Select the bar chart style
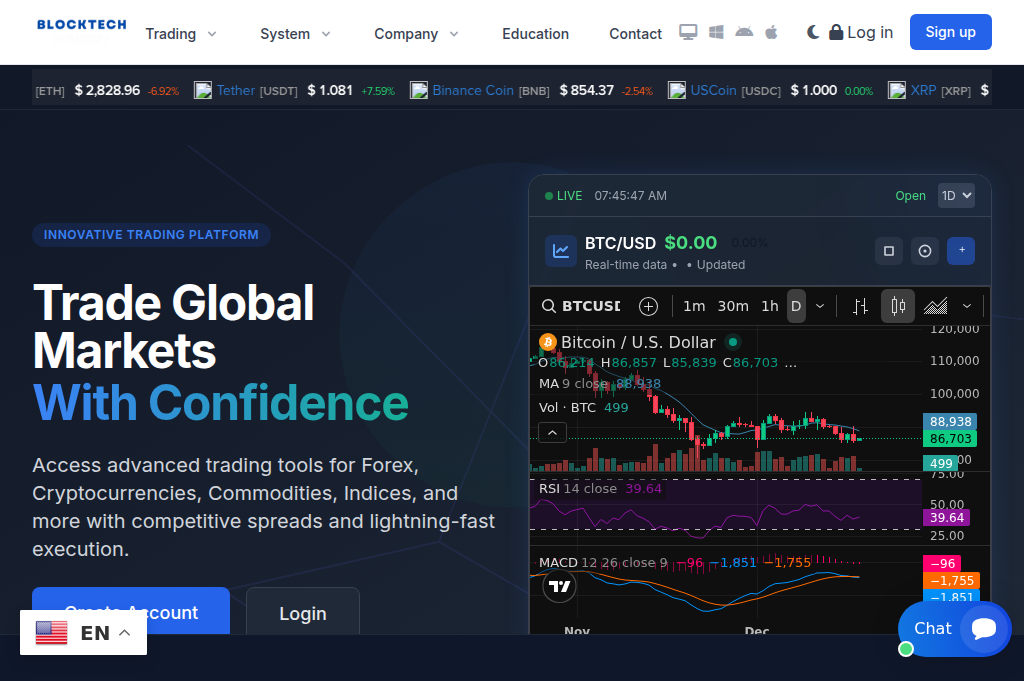The height and width of the screenshot is (681, 1024). [861, 306]
